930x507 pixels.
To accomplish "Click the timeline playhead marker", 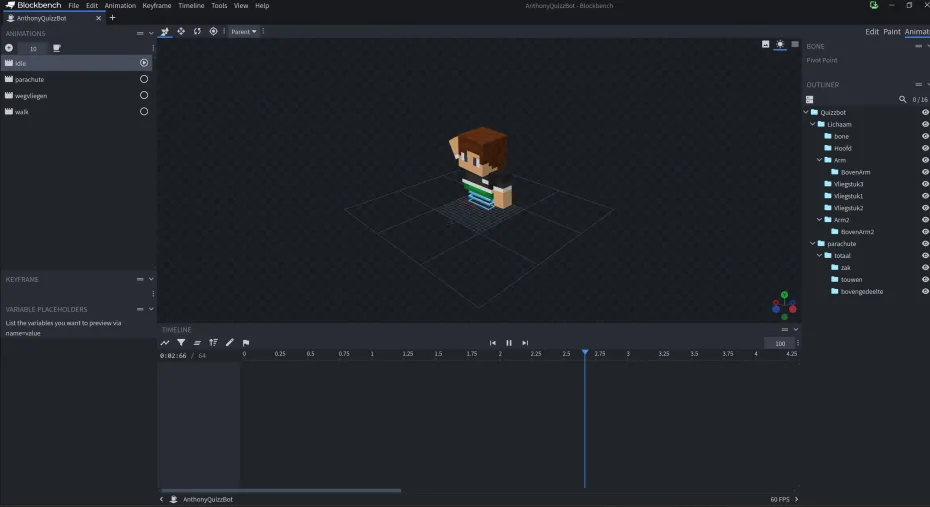I will (x=585, y=352).
